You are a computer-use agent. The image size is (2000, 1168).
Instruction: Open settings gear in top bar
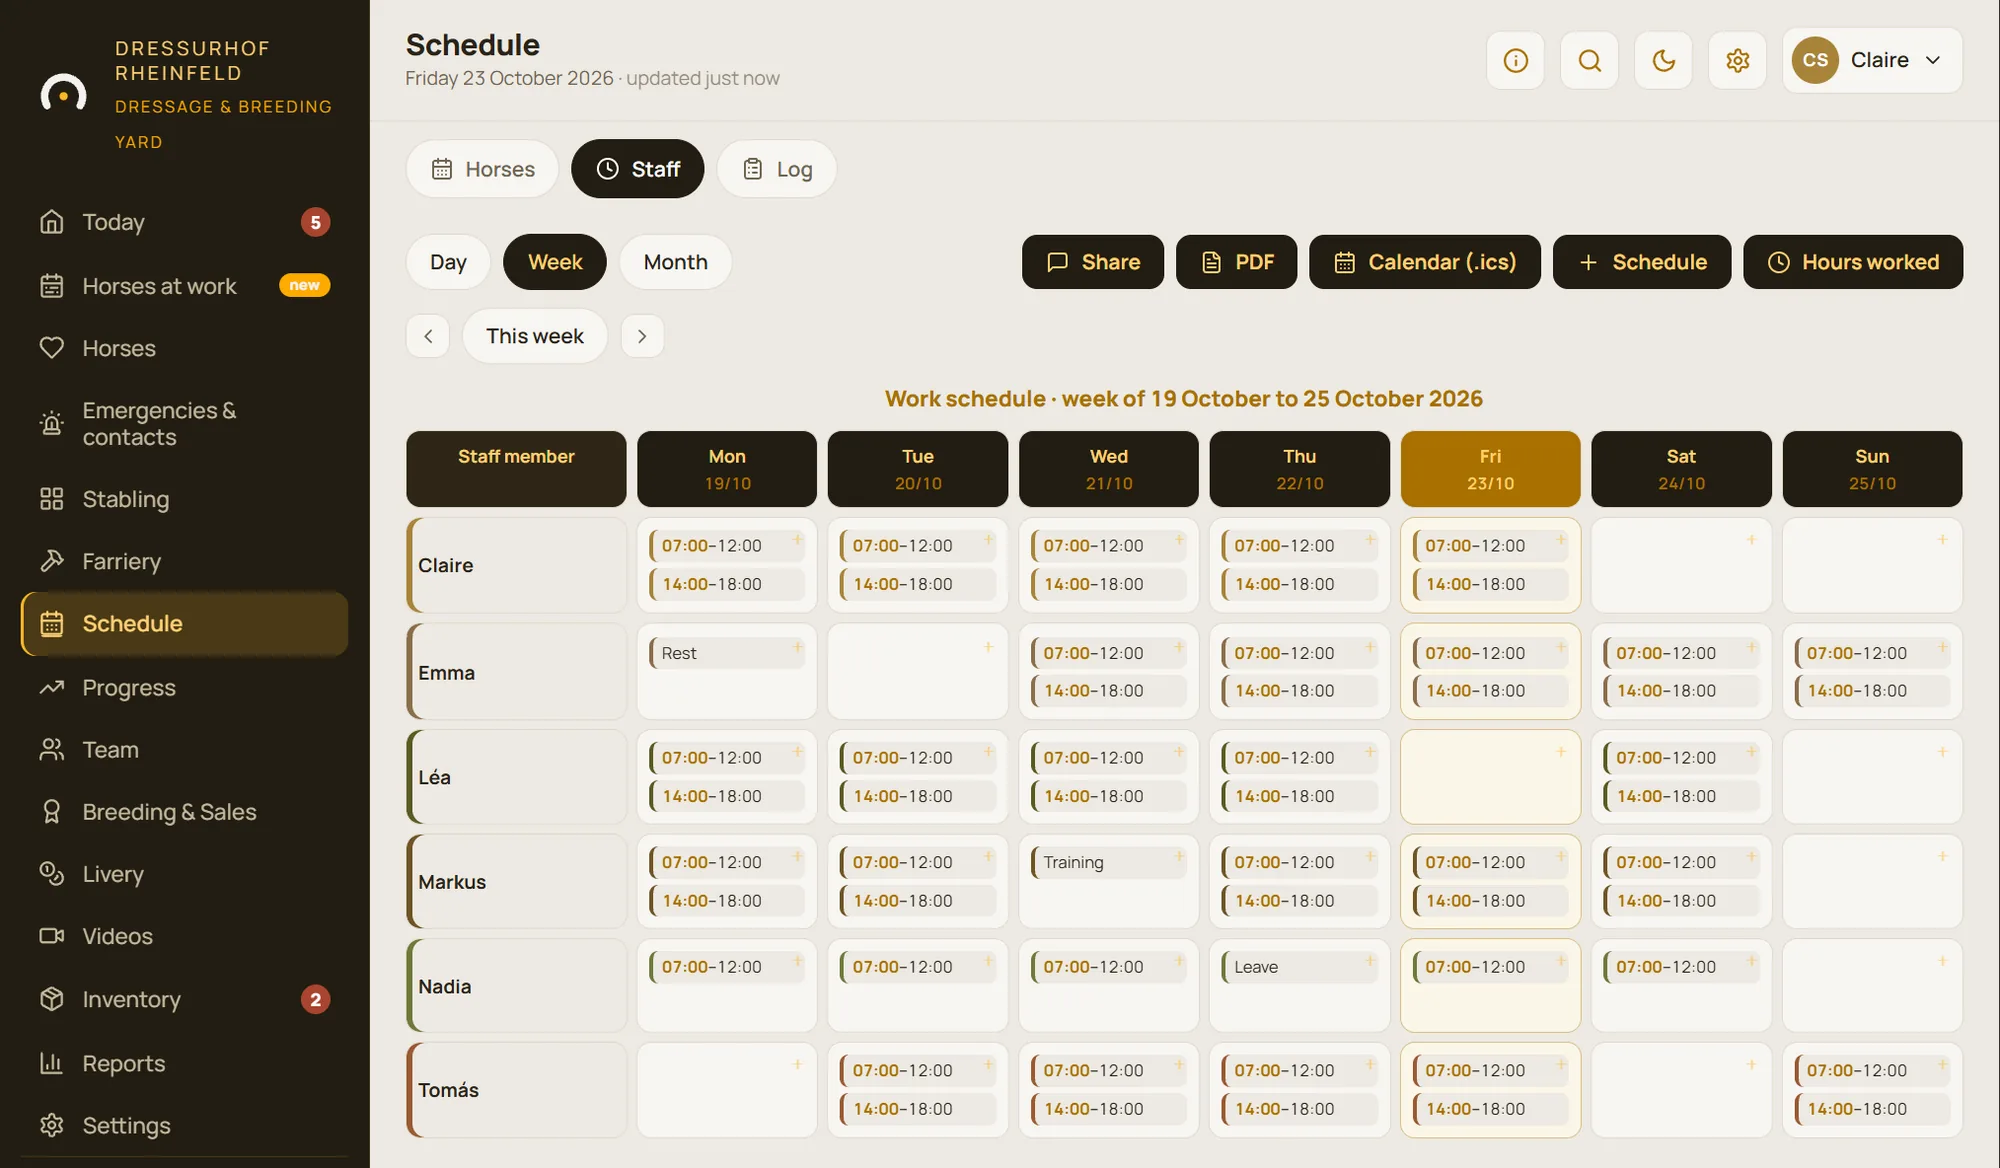tap(1737, 61)
